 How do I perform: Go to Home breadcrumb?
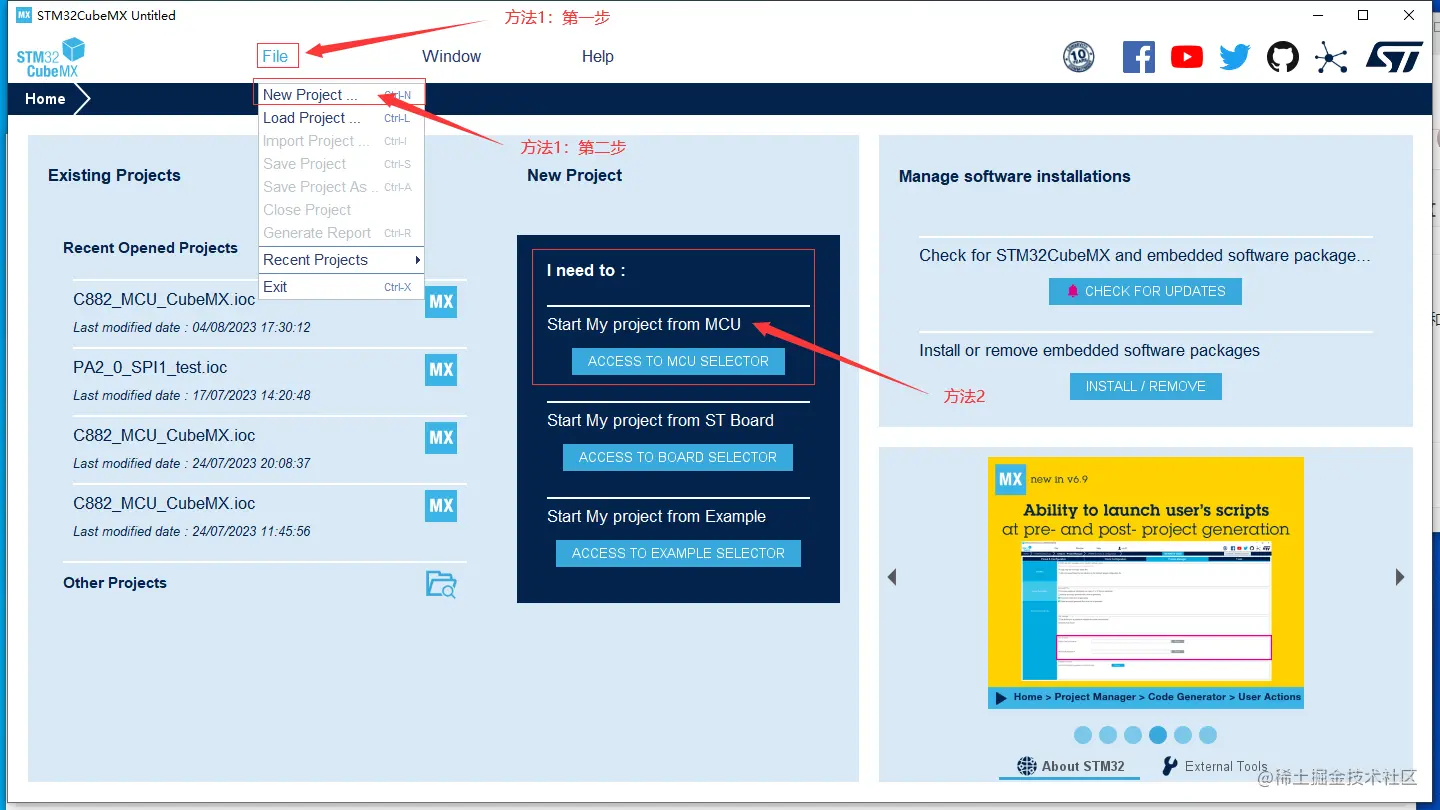coord(45,99)
